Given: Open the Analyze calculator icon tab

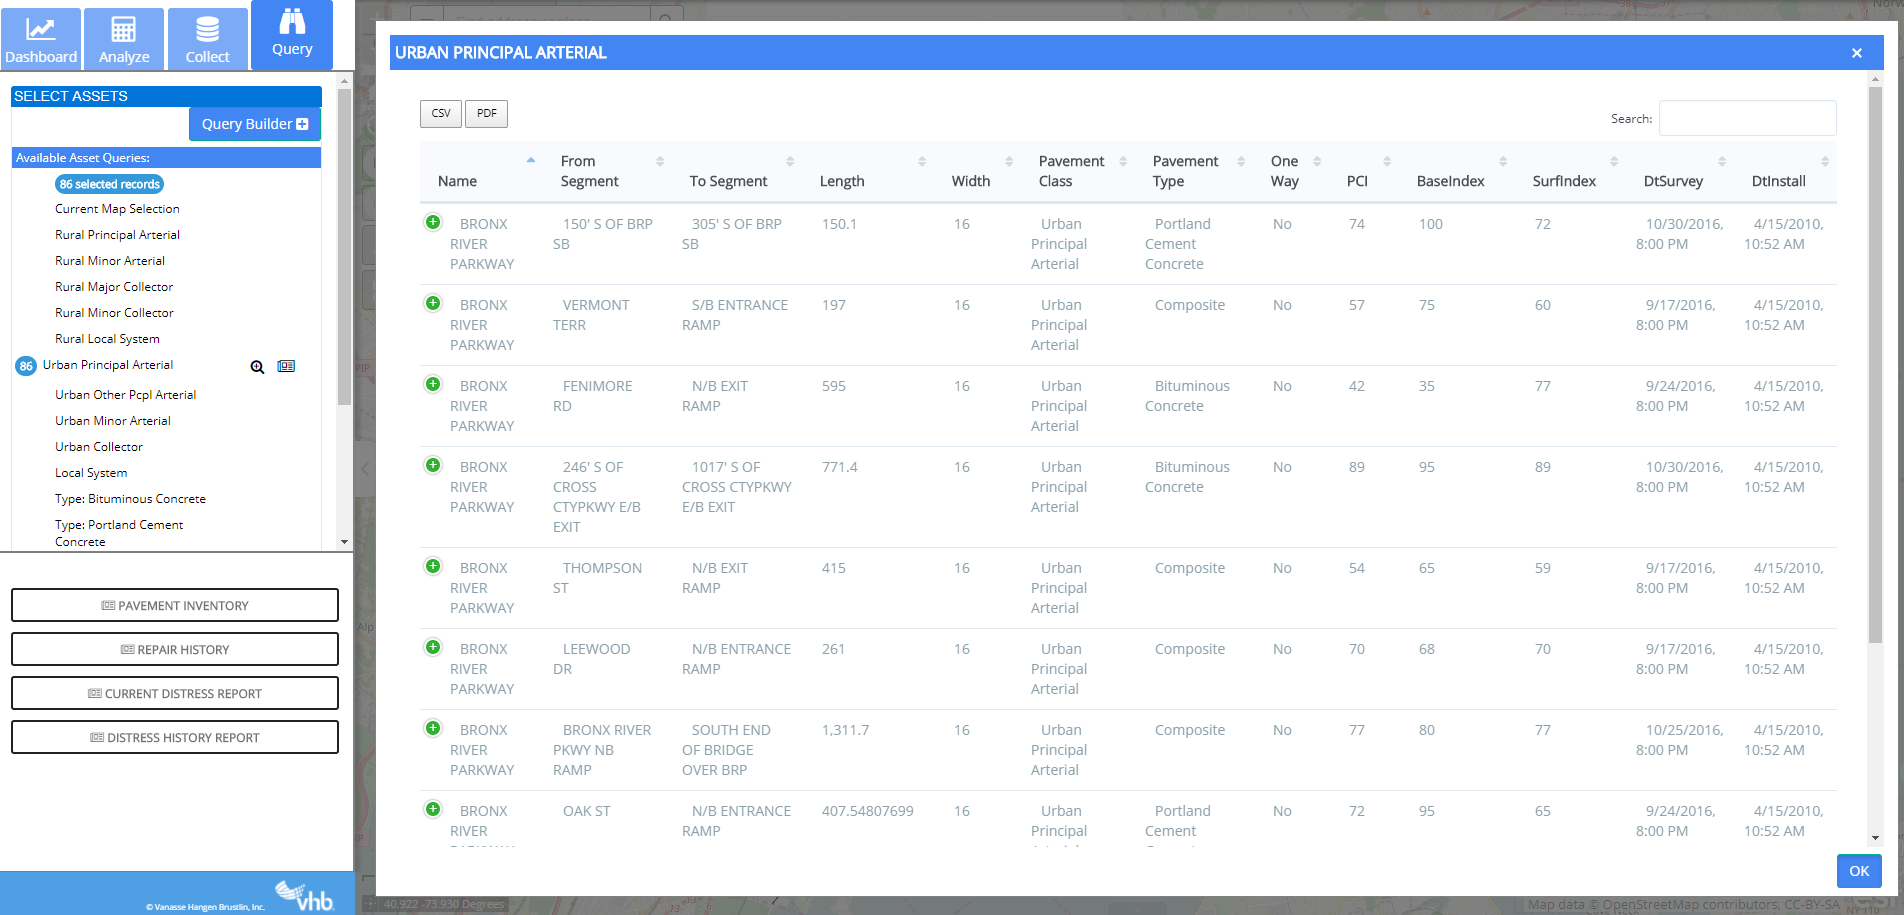Looking at the screenshot, I should pos(124,39).
